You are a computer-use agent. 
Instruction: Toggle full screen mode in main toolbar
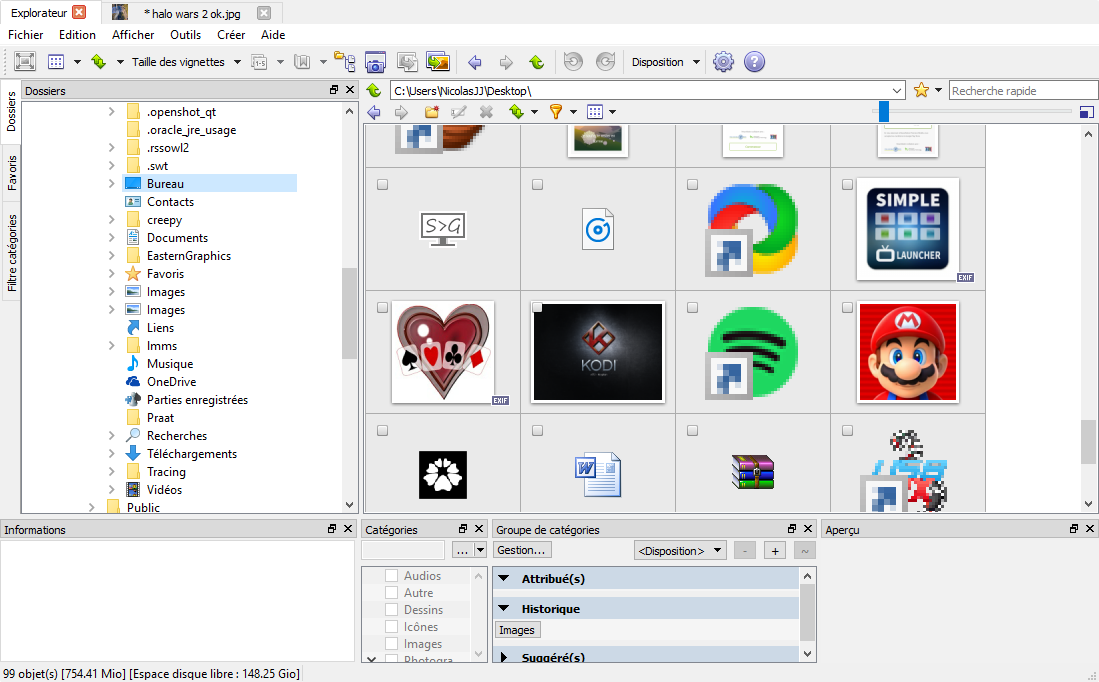(x=25, y=62)
